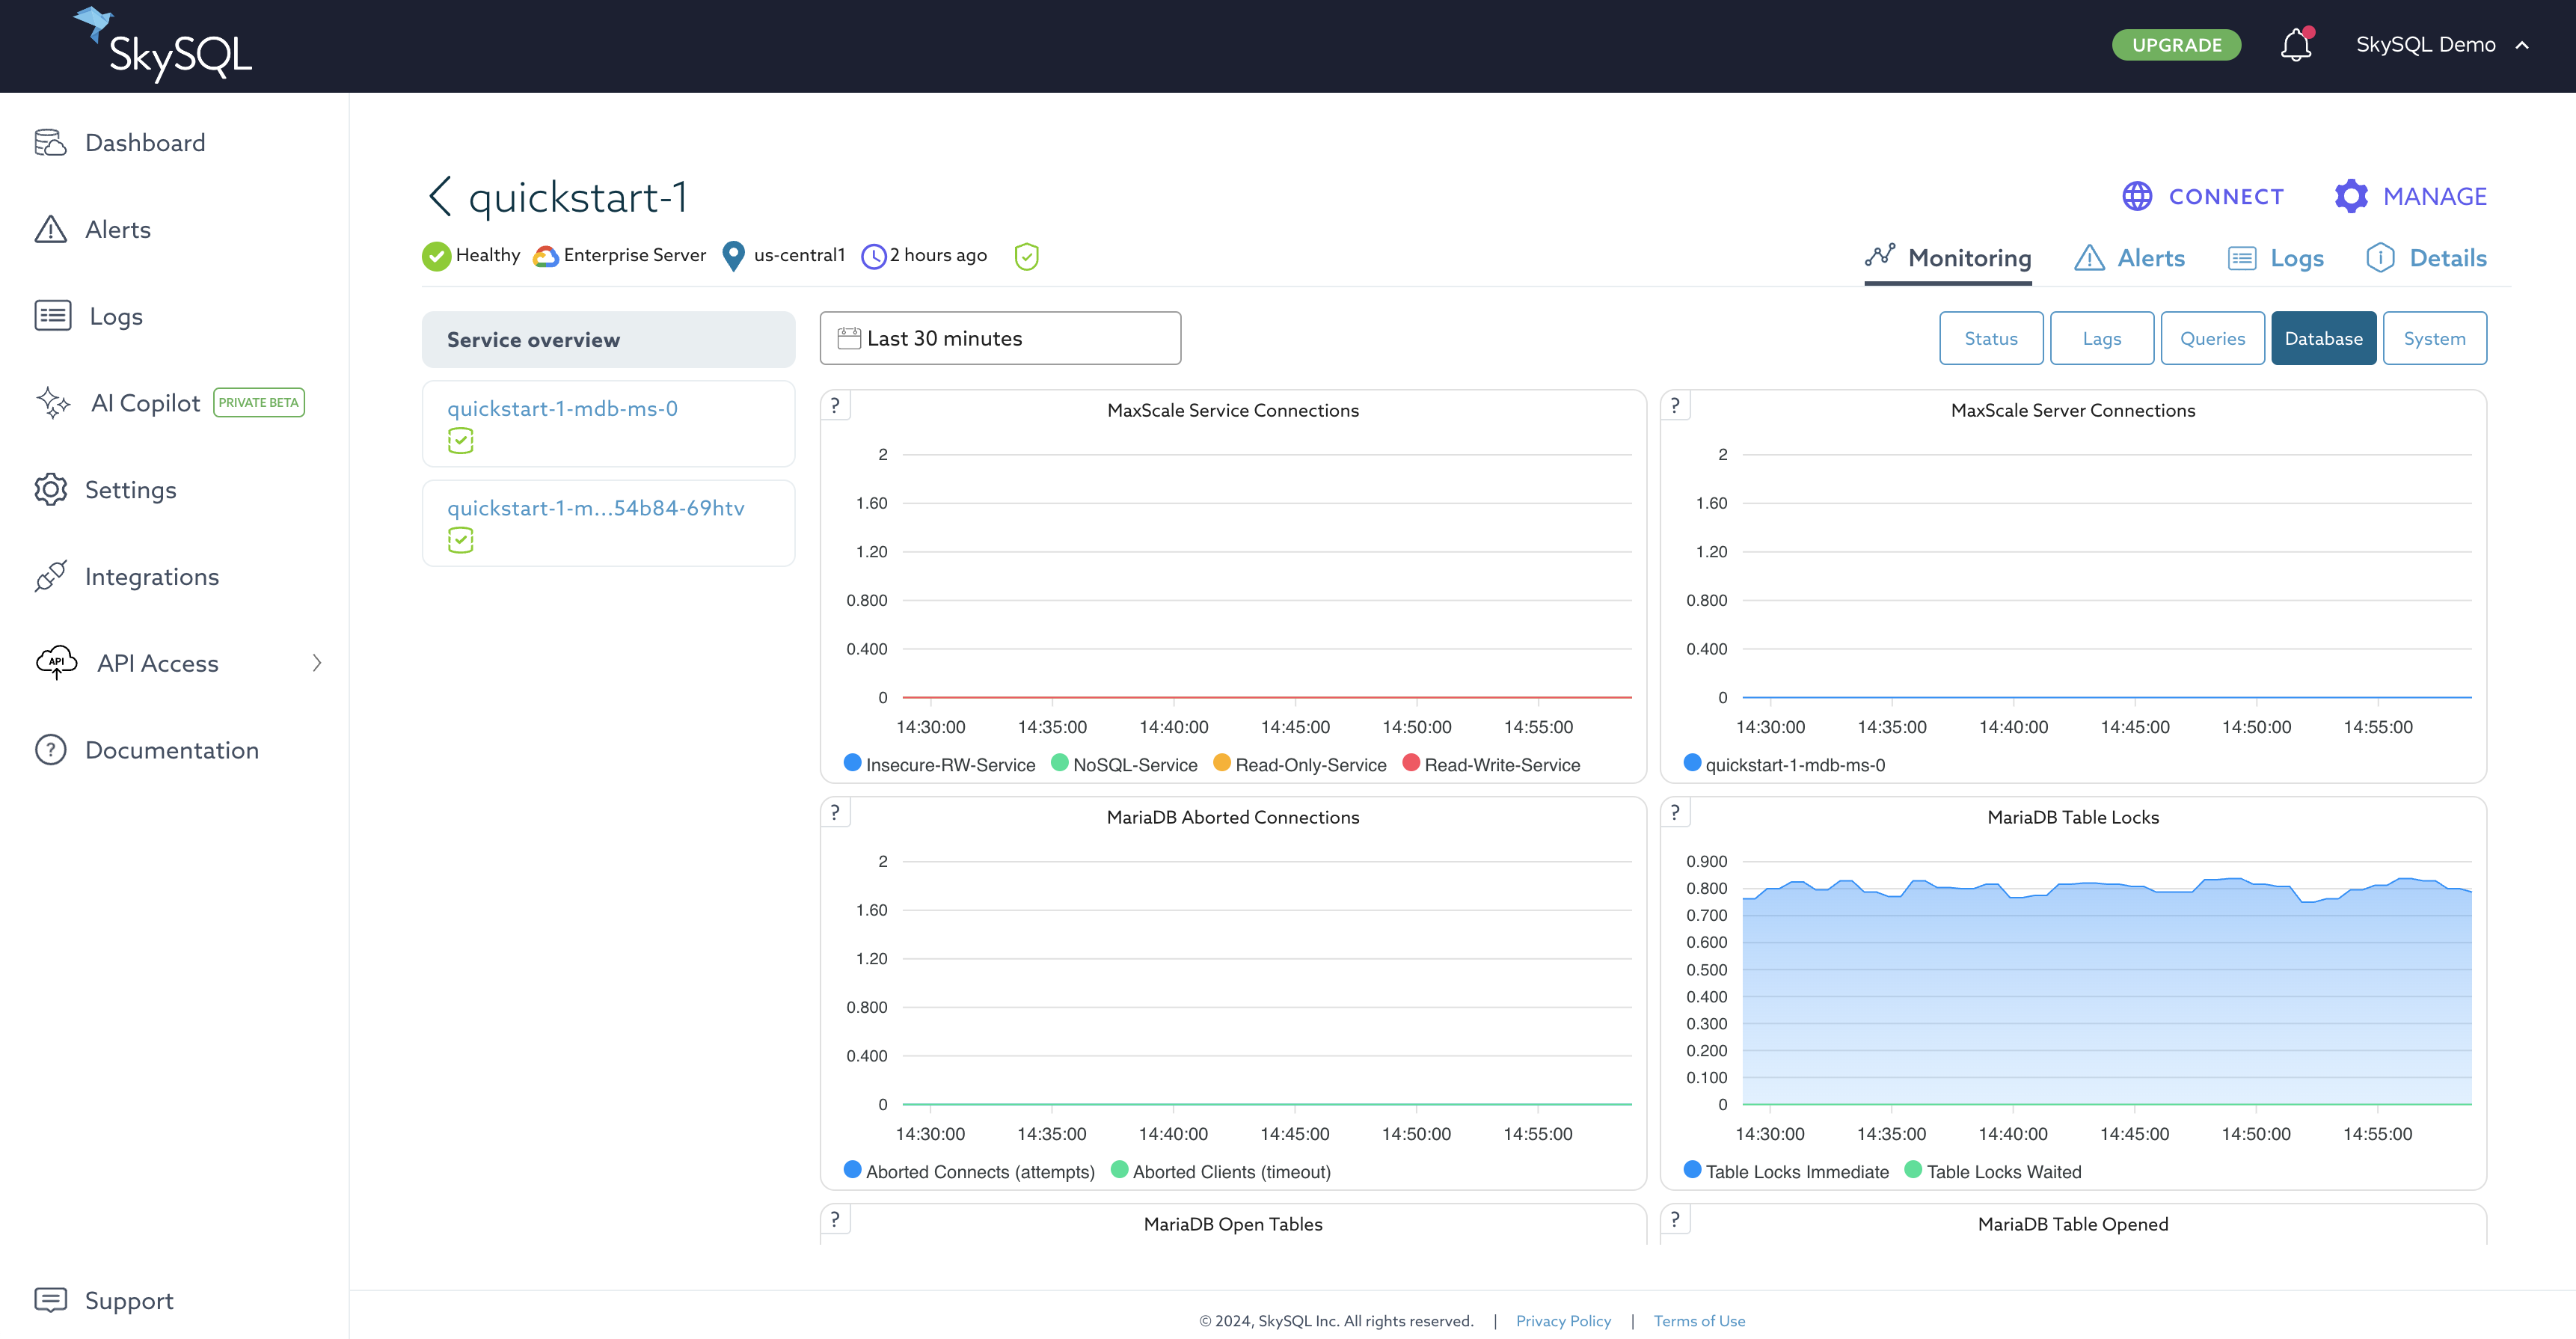The image size is (2576, 1339).
Task: Toggle Table Locks Waited legend series
Action: (1993, 1171)
